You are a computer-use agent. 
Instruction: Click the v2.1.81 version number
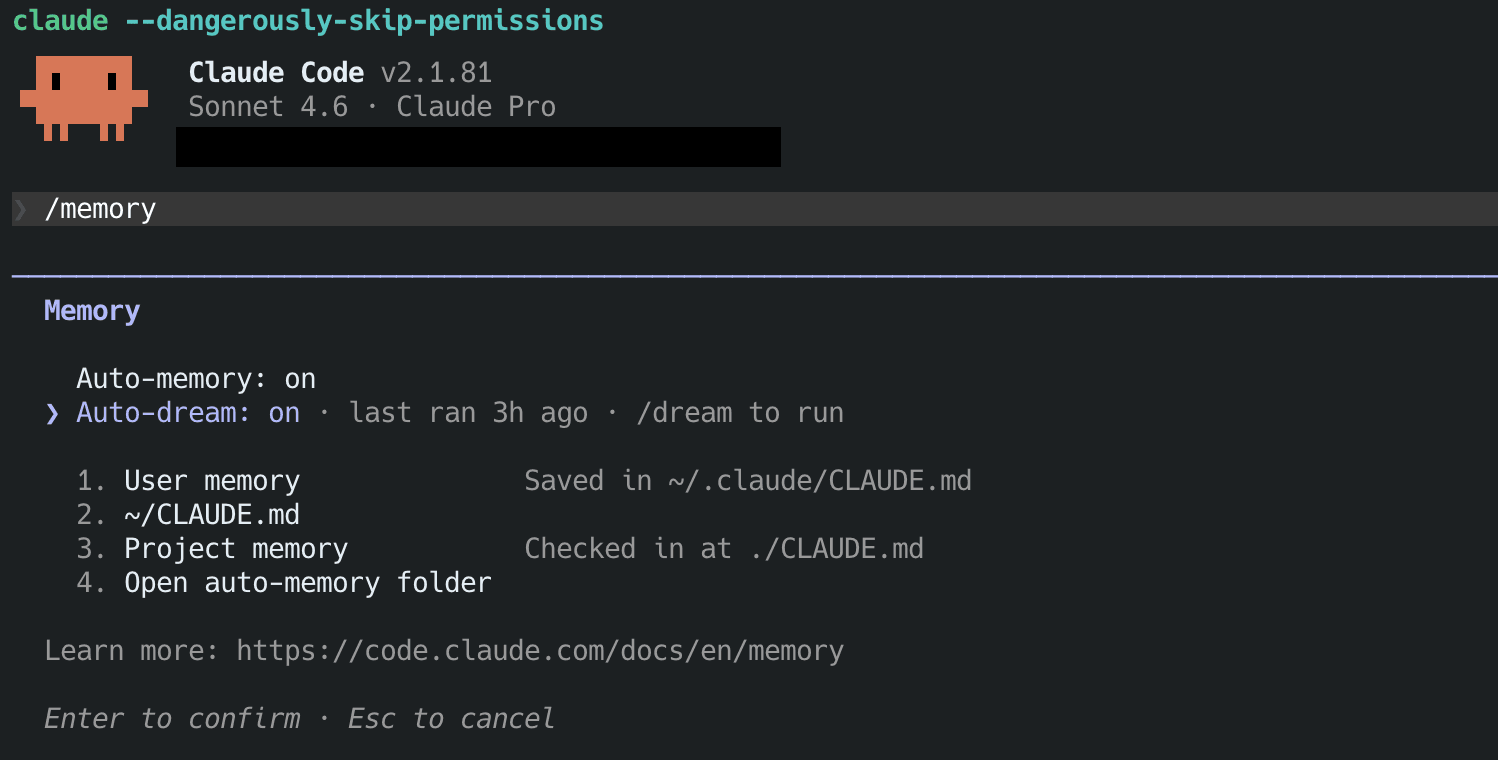[x=436, y=73]
